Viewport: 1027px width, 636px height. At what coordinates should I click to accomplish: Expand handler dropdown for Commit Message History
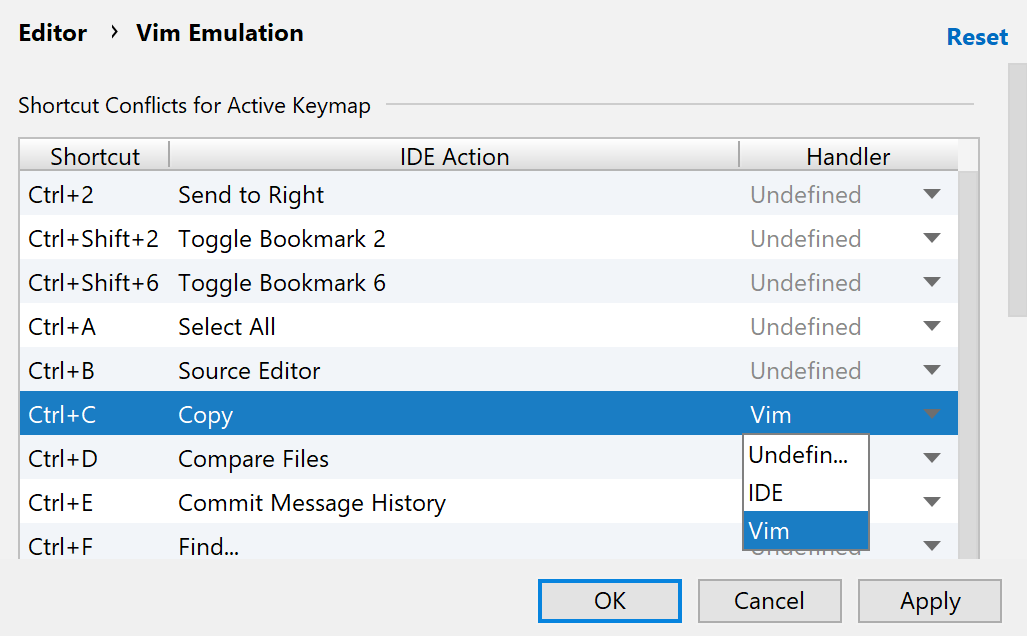932,503
